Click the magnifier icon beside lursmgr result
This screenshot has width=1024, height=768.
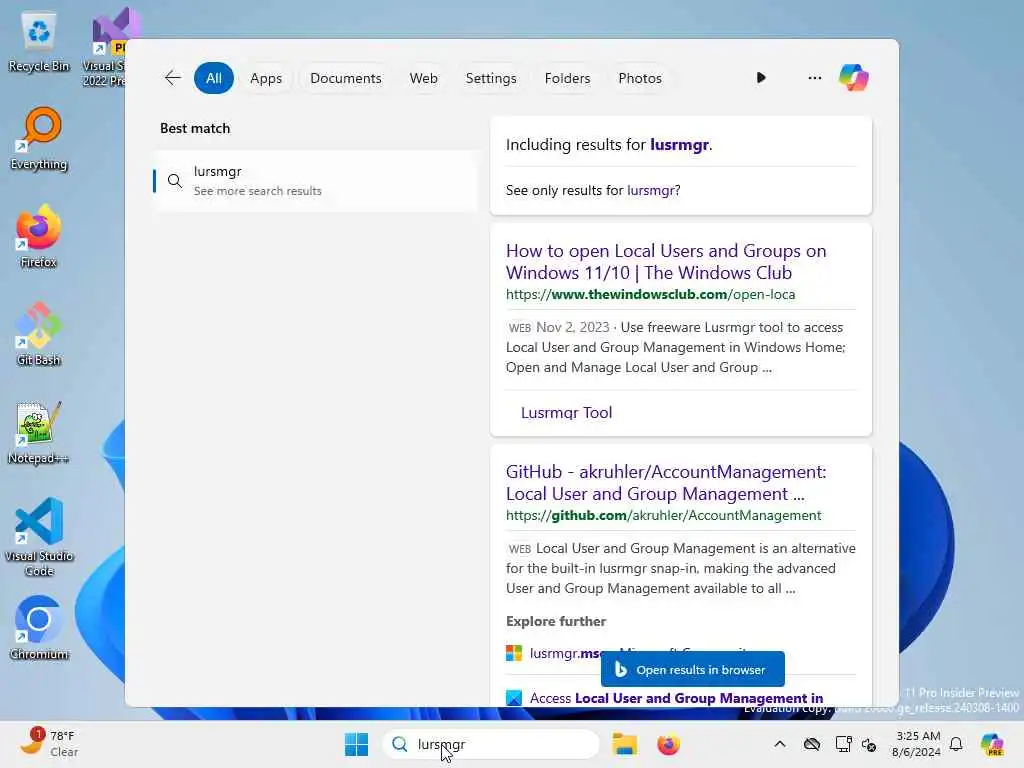(x=174, y=181)
